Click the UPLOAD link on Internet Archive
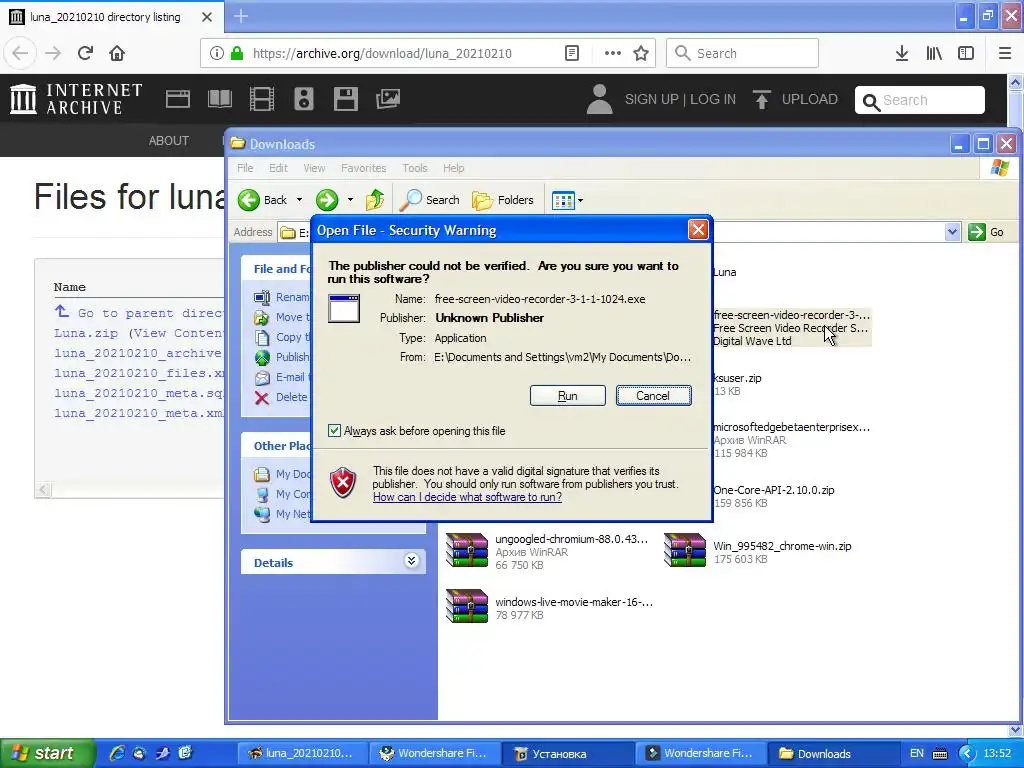This screenshot has height=768, width=1024. (x=795, y=99)
